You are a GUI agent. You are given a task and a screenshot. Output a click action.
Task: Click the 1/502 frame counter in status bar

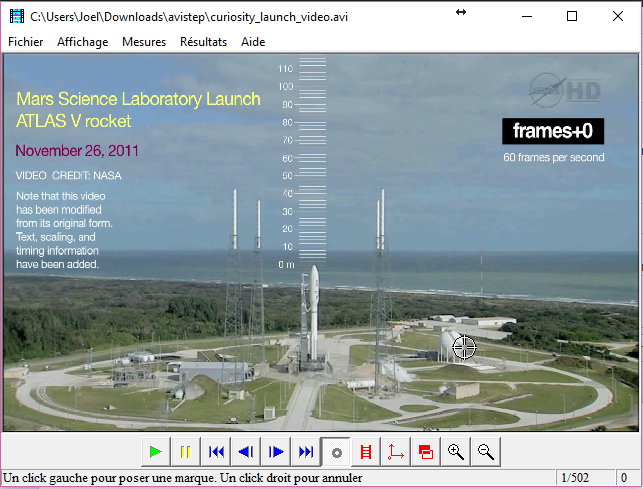pyautogui.click(x=577, y=478)
